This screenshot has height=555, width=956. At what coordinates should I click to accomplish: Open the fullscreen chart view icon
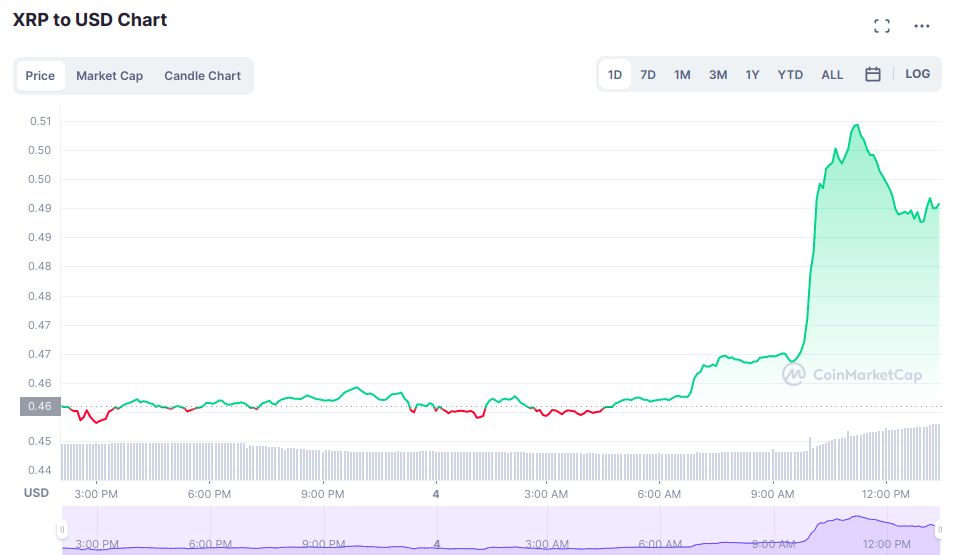coord(882,26)
